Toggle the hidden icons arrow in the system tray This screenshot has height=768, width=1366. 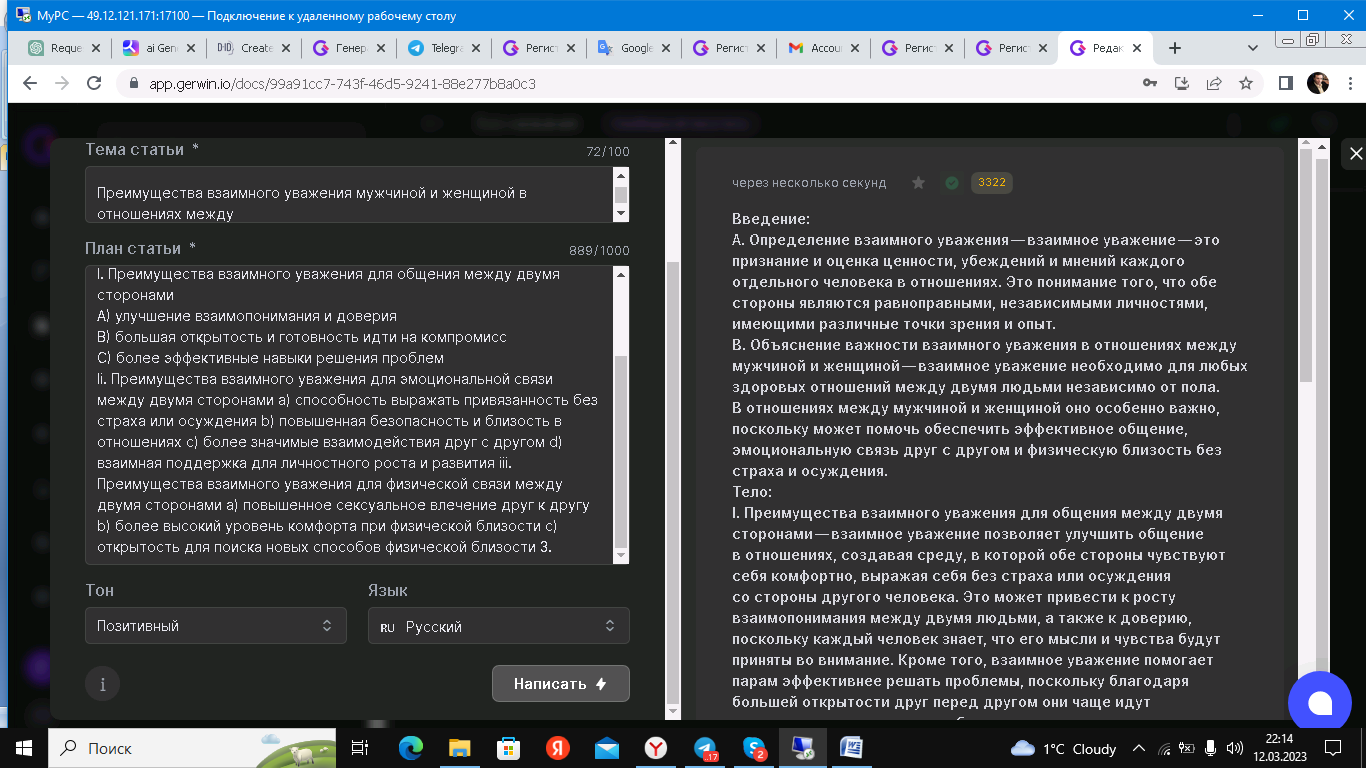point(1138,748)
